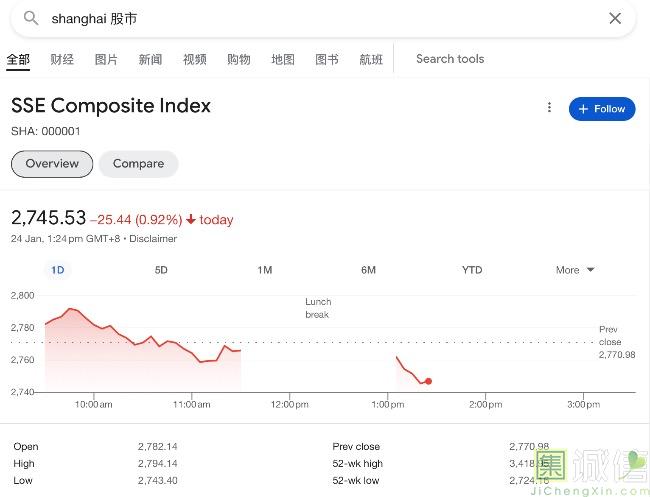
Task: Follow the SSE Composite Index
Action: point(601,109)
